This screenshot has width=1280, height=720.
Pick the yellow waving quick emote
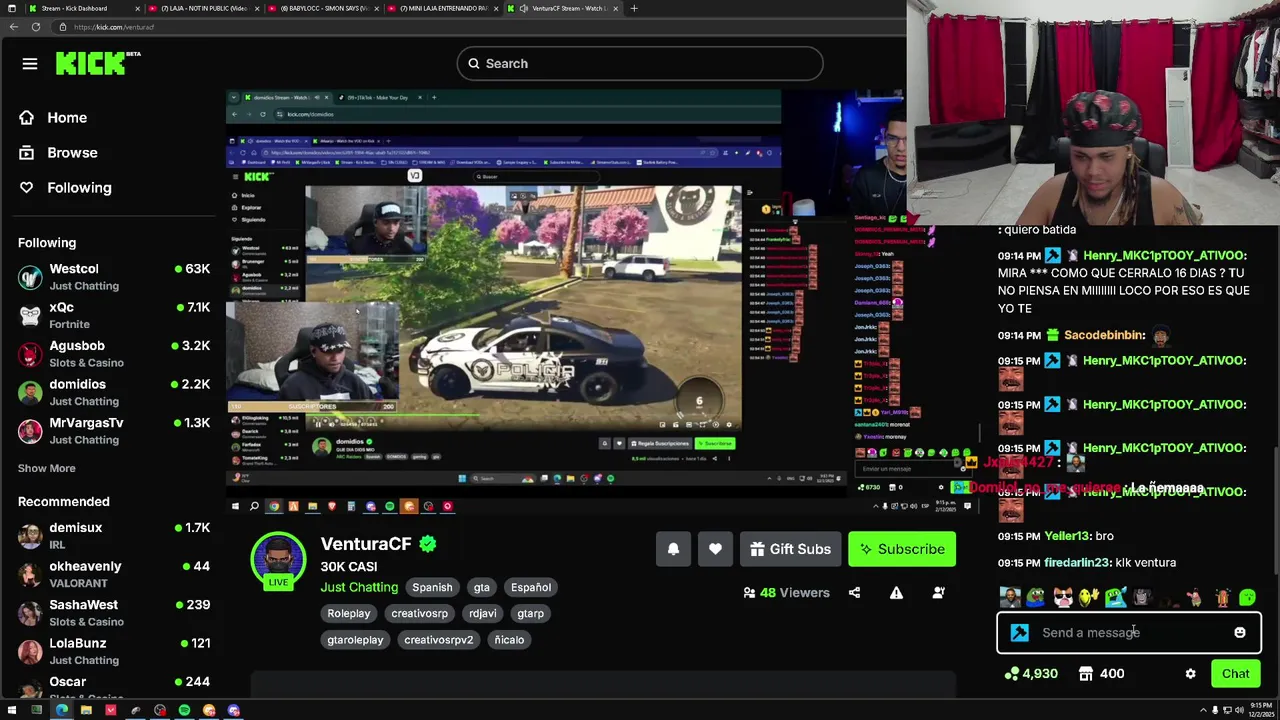point(1089,598)
